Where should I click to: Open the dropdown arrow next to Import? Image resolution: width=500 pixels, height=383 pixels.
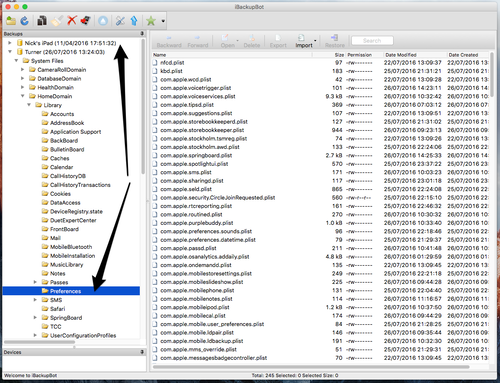[x=315, y=41]
